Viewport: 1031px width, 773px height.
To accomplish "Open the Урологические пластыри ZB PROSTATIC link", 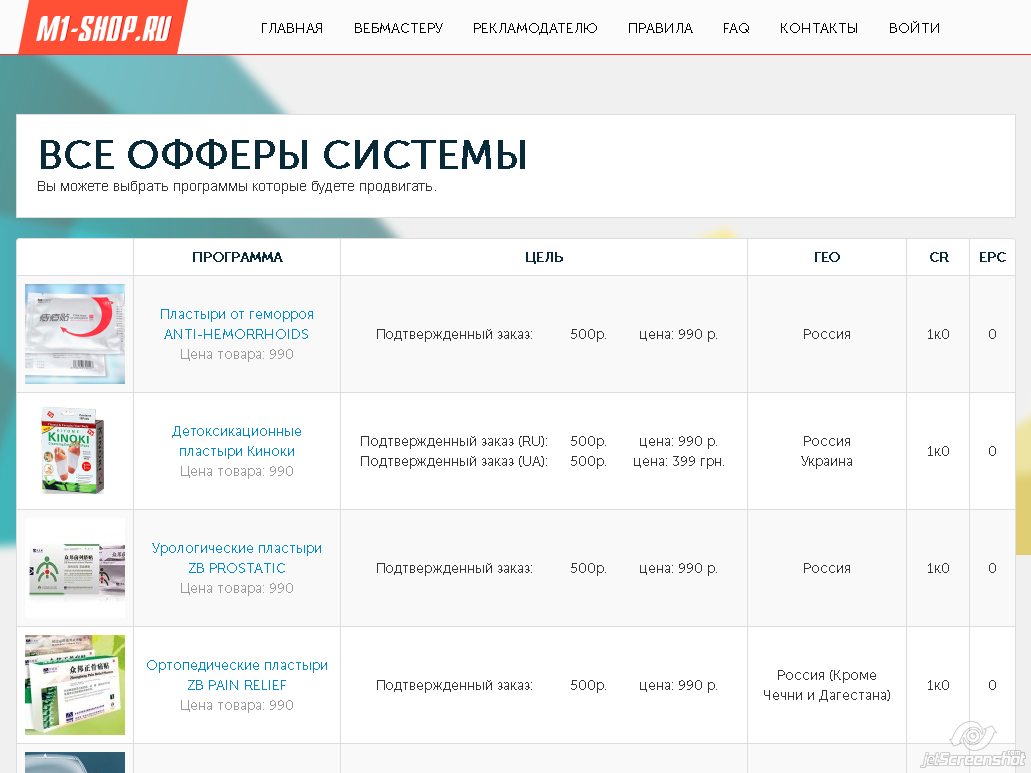I will coord(237,558).
